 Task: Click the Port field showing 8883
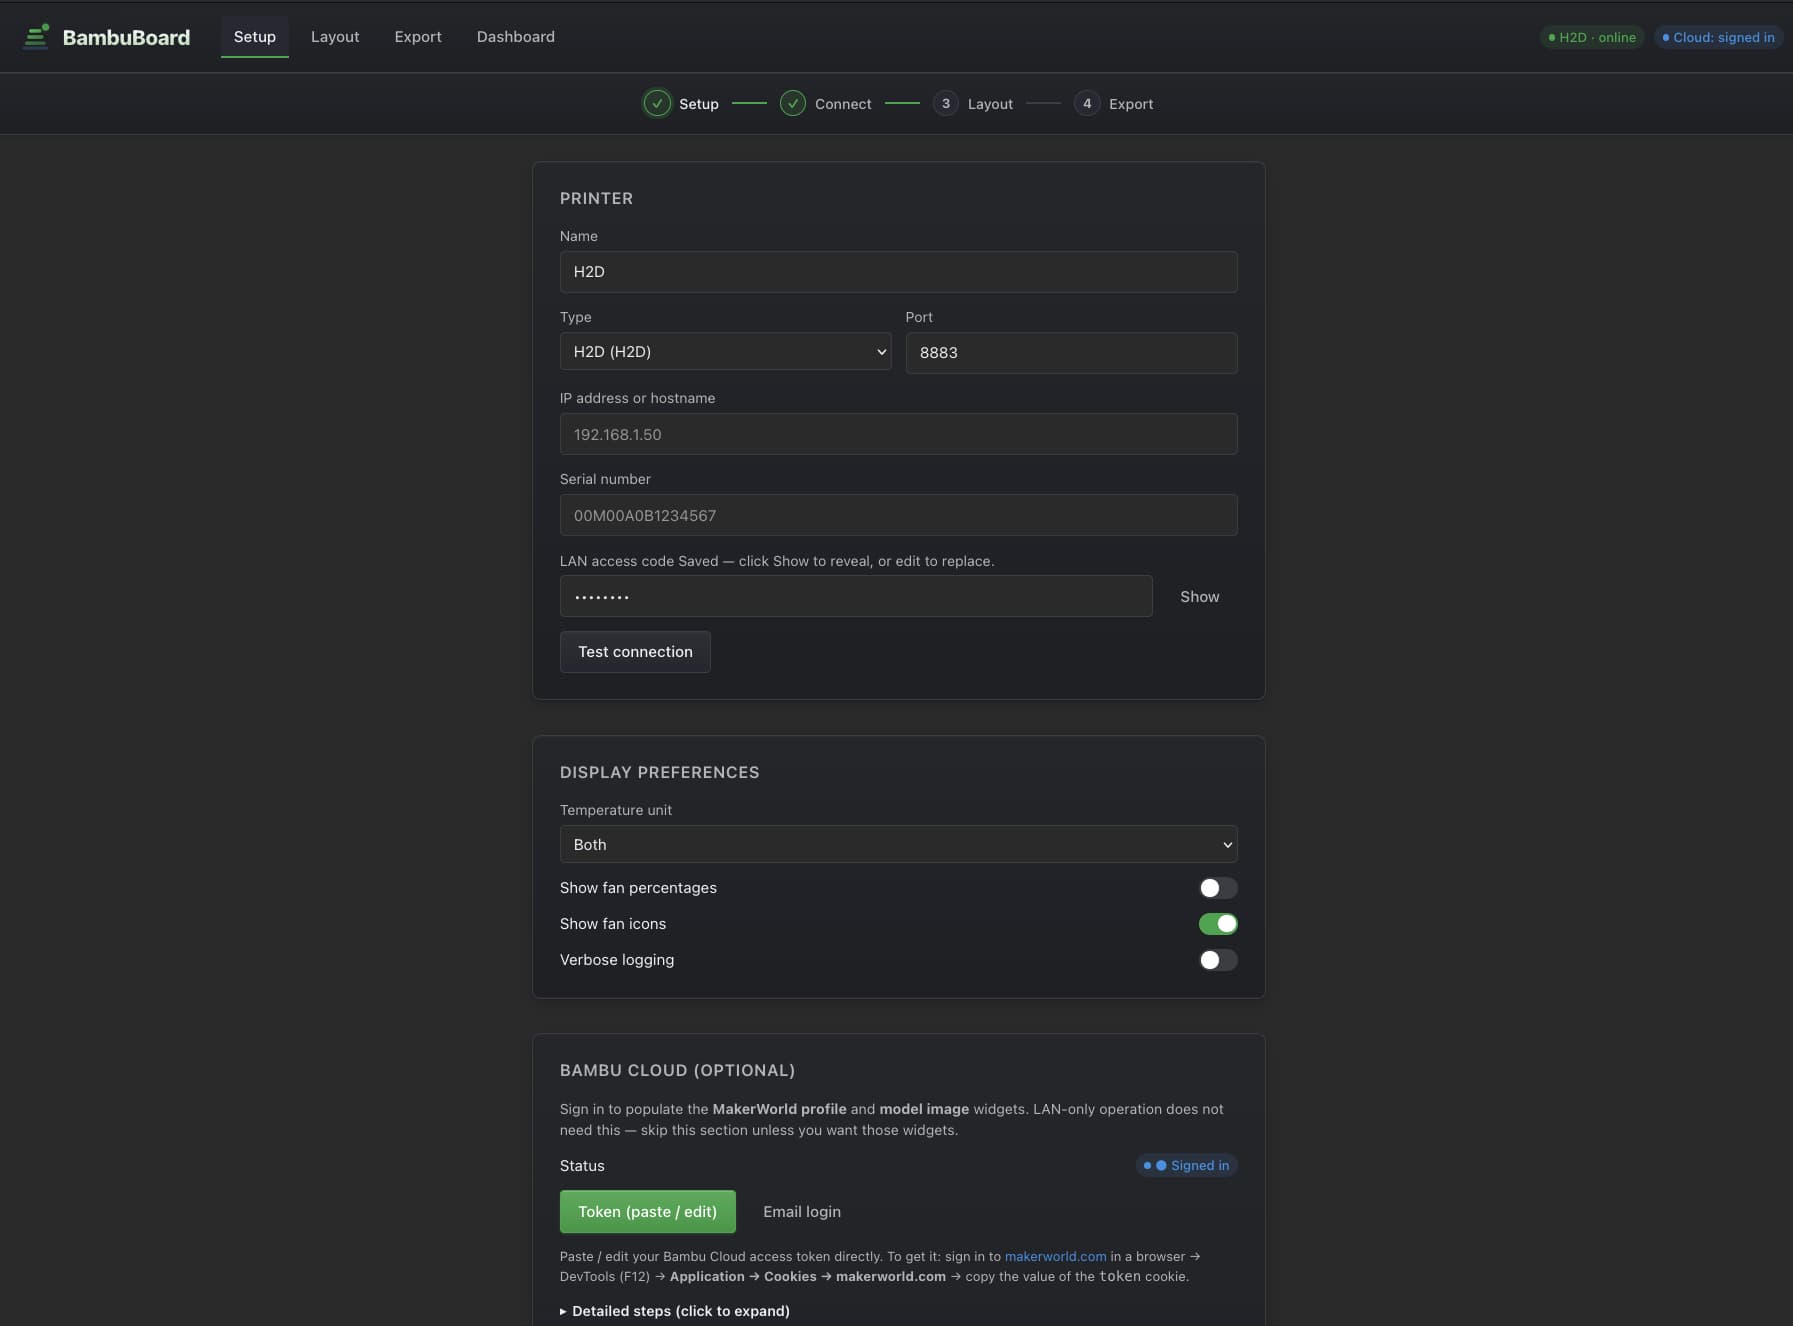1072,353
